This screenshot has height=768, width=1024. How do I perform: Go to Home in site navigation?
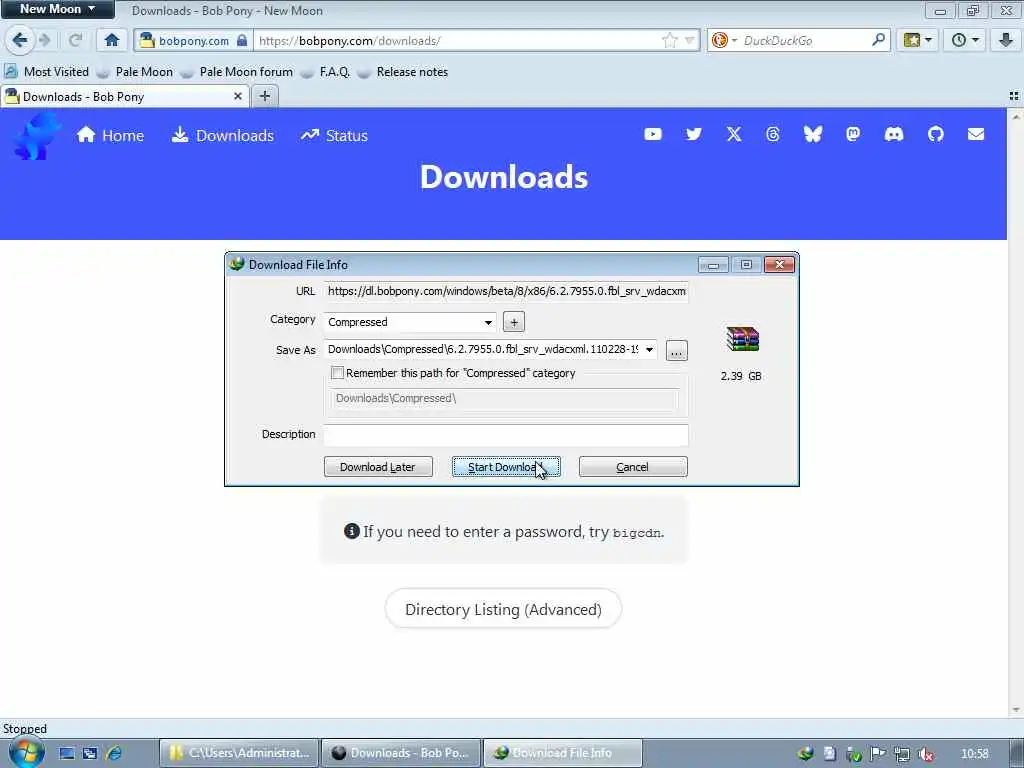(x=110, y=135)
